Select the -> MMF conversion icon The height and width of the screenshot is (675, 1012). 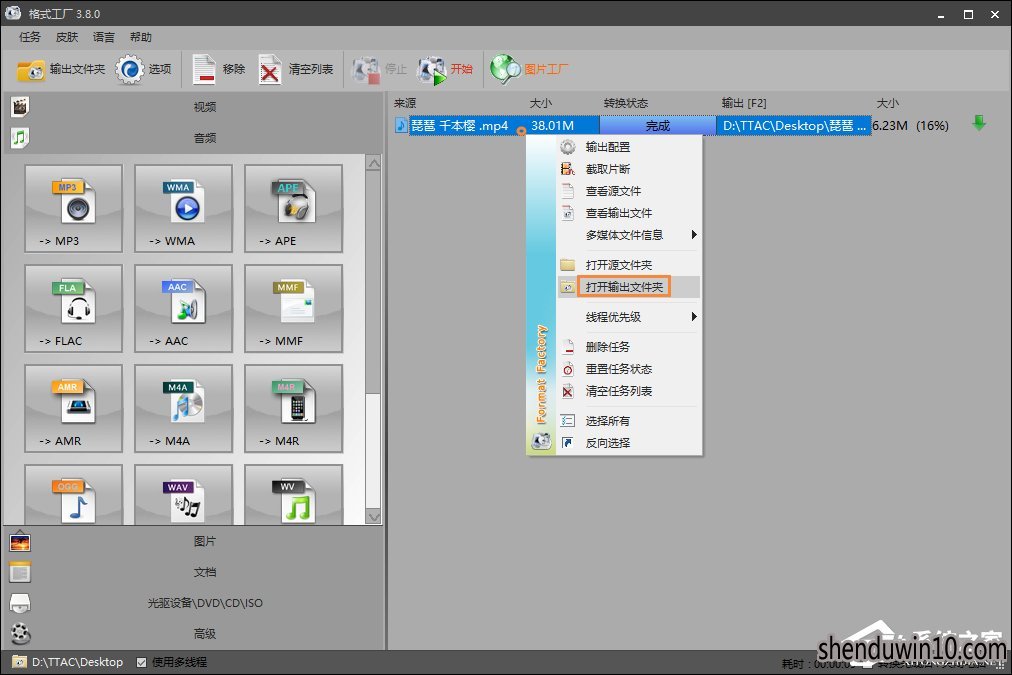click(294, 308)
